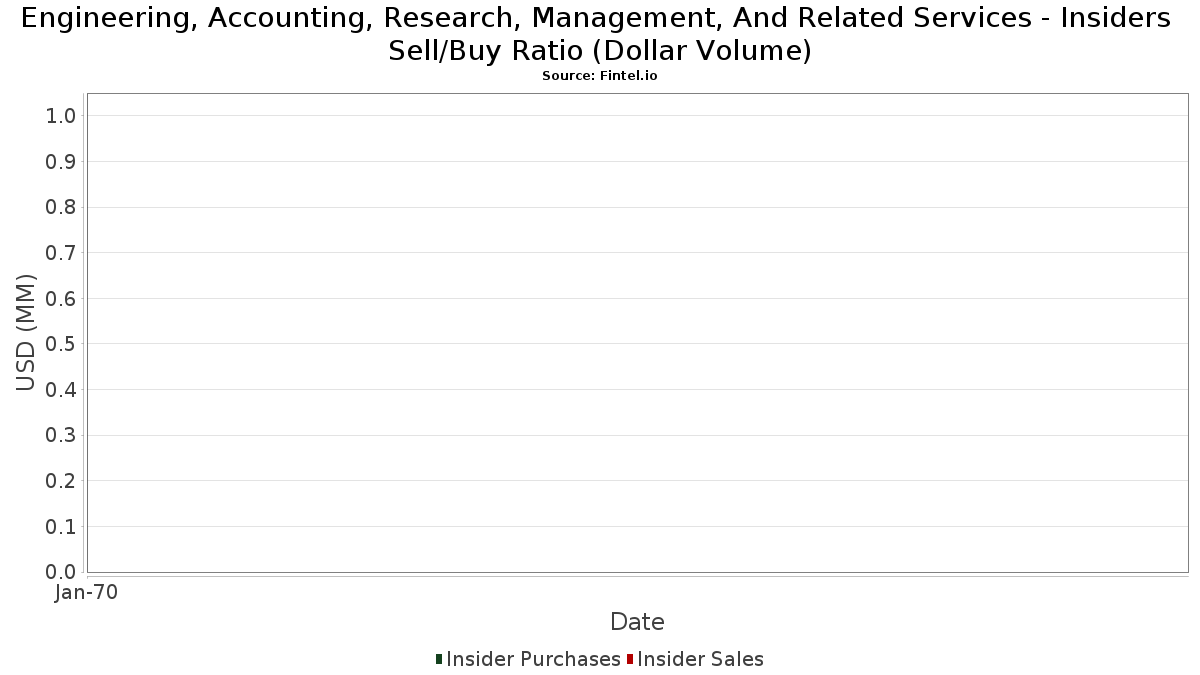
Task: Click the 0.4 y-axis tick label
Action: point(61,390)
